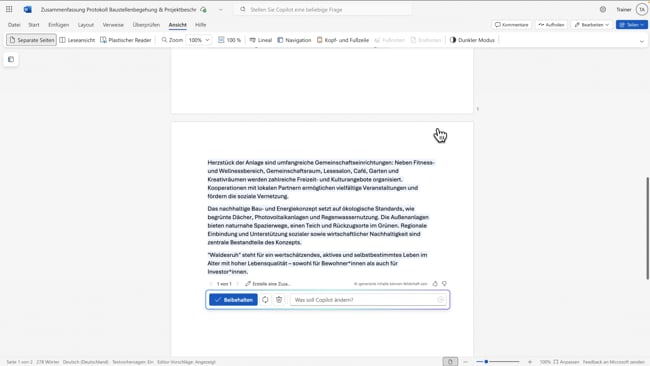
Task: Regenerate the Copilot draft
Action: pyautogui.click(x=265, y=300)
